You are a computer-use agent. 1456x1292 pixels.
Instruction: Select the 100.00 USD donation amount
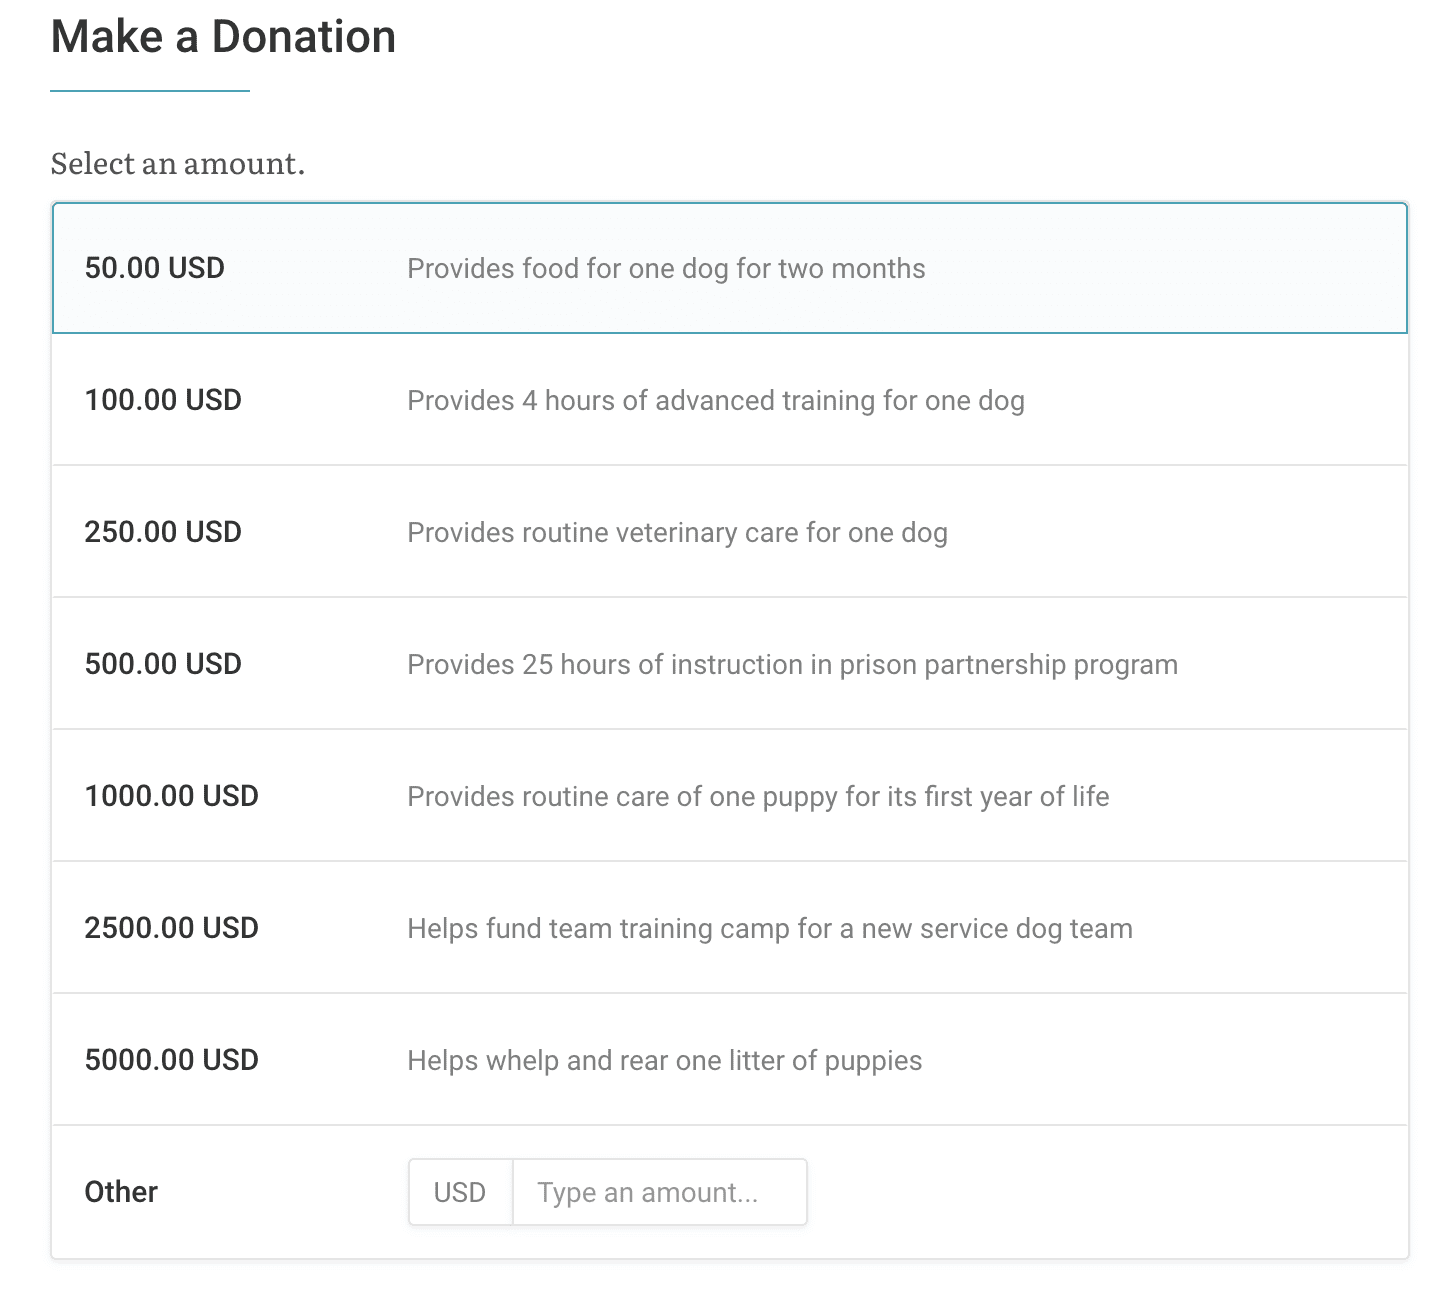point(163,400)
